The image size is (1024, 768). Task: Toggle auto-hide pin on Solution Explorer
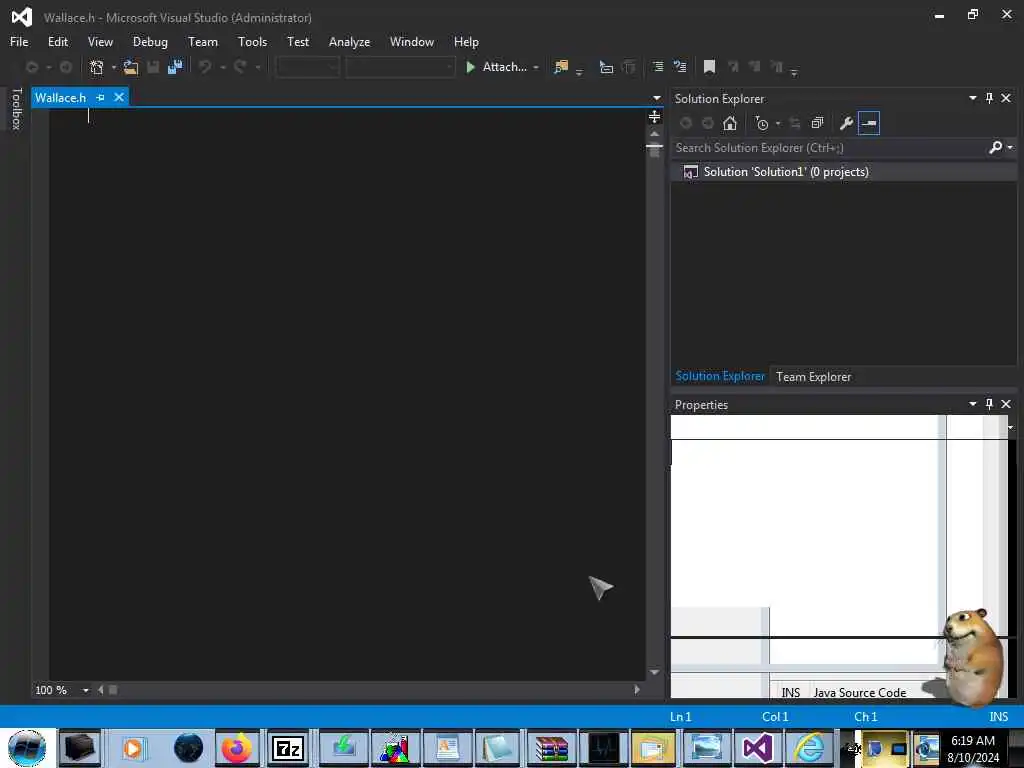[x=989, y=98]
